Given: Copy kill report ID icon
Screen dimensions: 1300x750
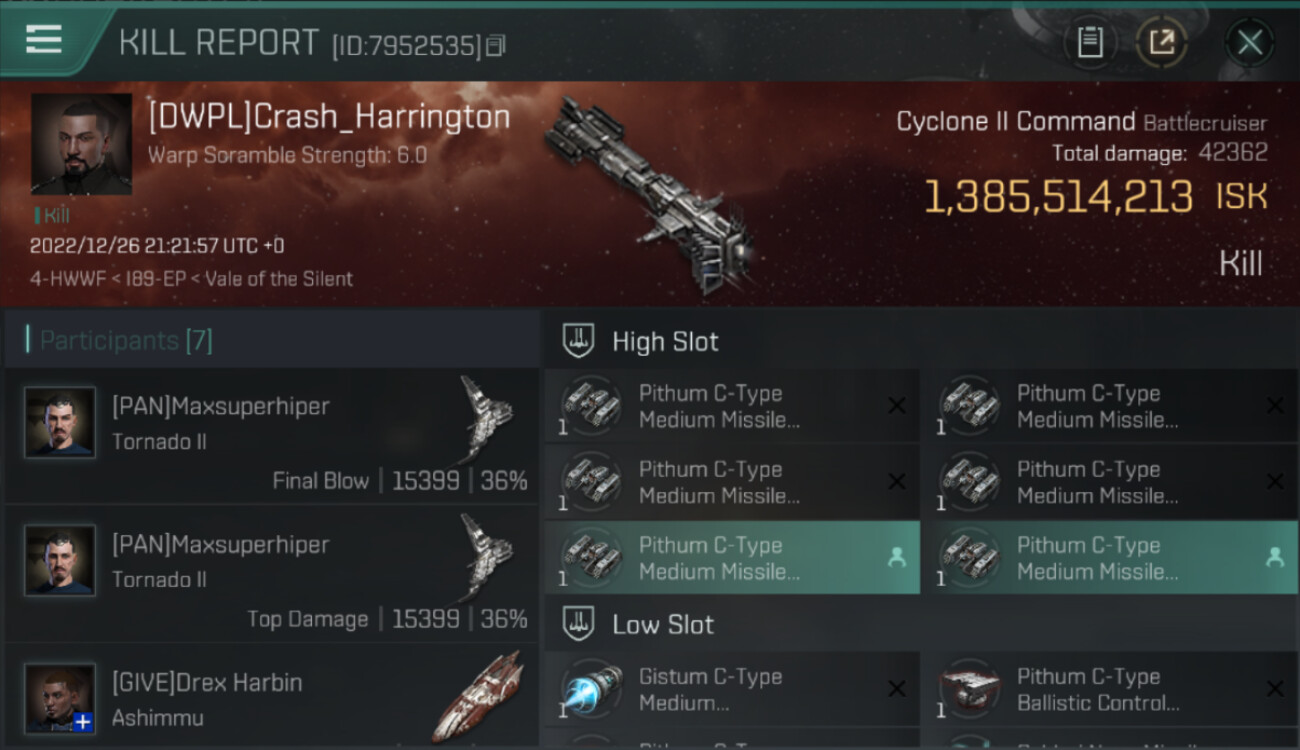Looking at the screenshot, I should 496,45.
